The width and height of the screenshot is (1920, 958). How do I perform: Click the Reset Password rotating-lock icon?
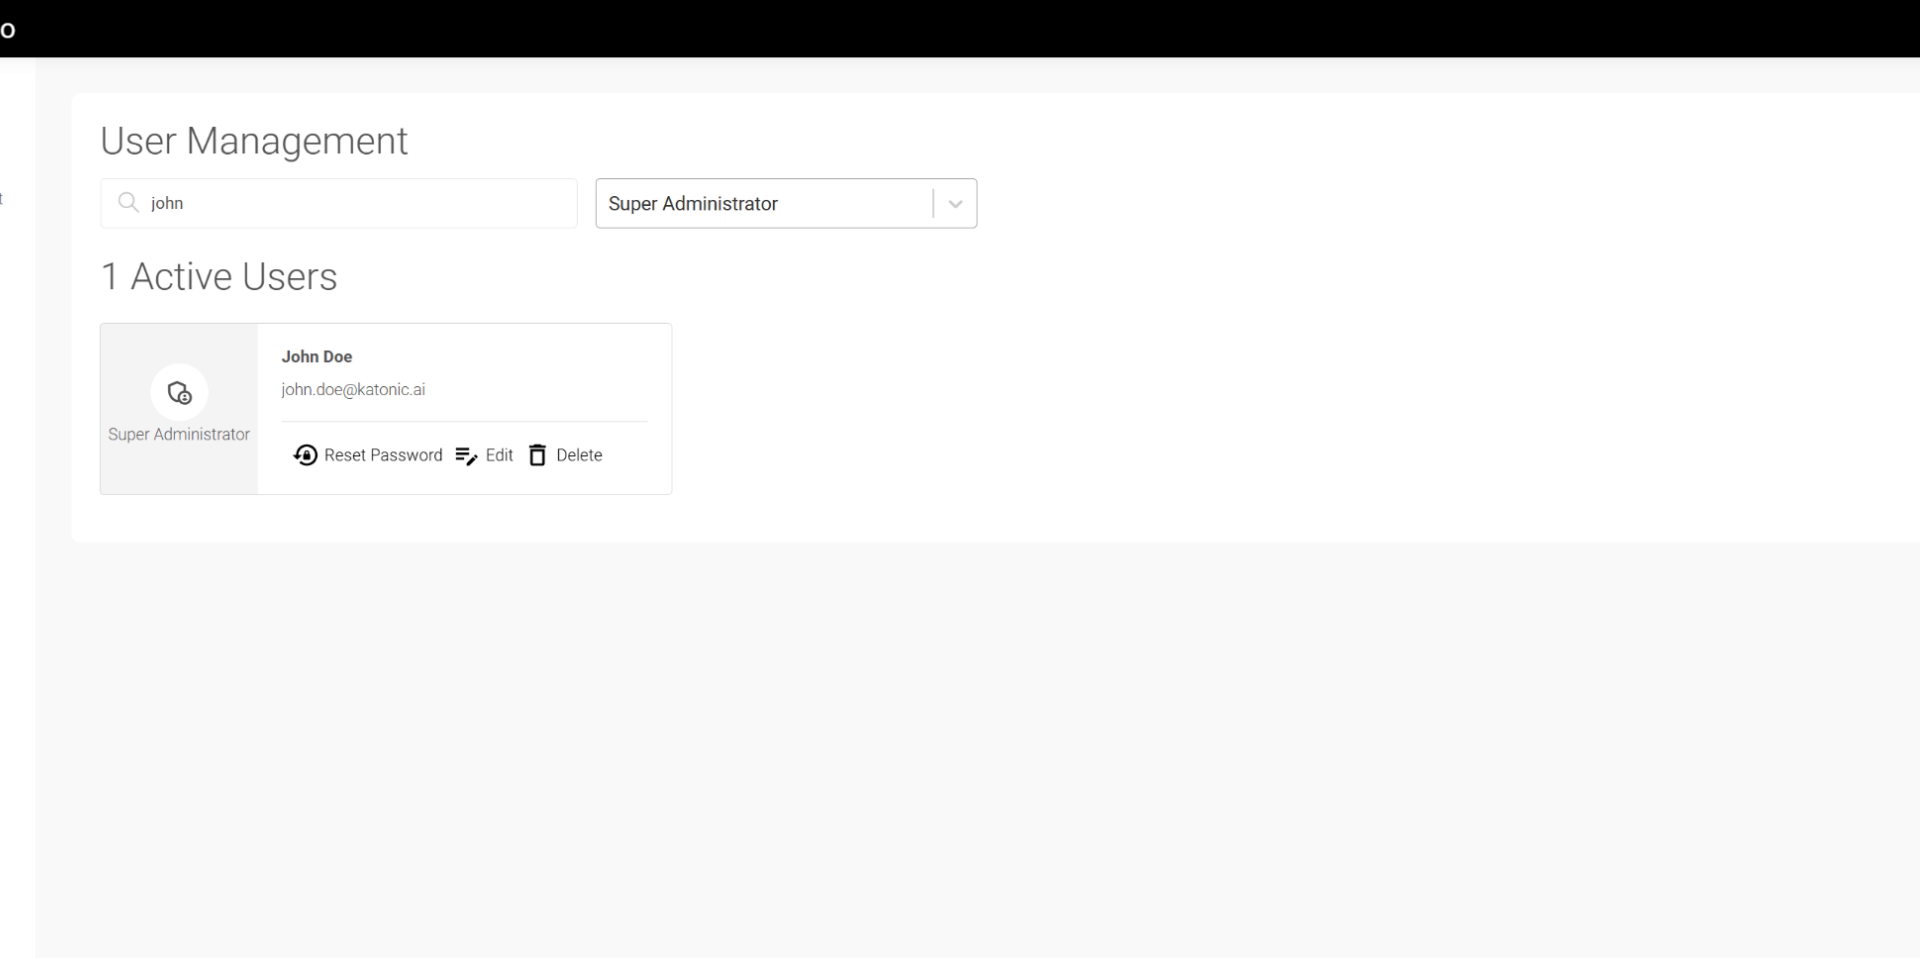[307, 455]
